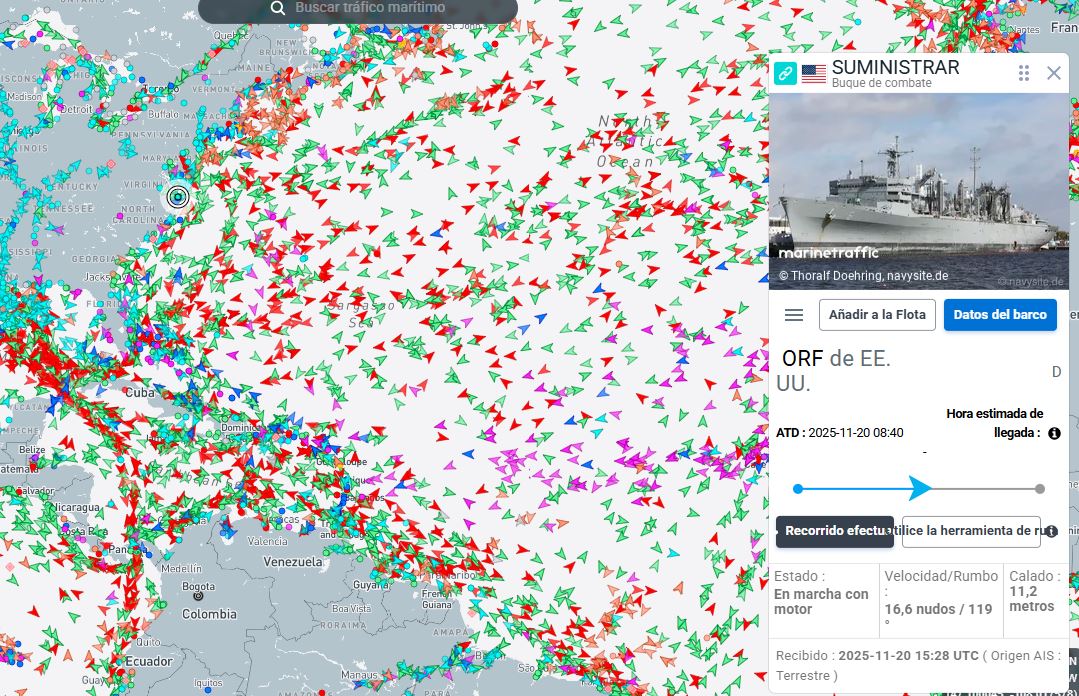The width and height of the screenshot is (1079, 696).
Task: Select Utilice la herramienta de ruta tab
Action: click(x=970, y=531)
